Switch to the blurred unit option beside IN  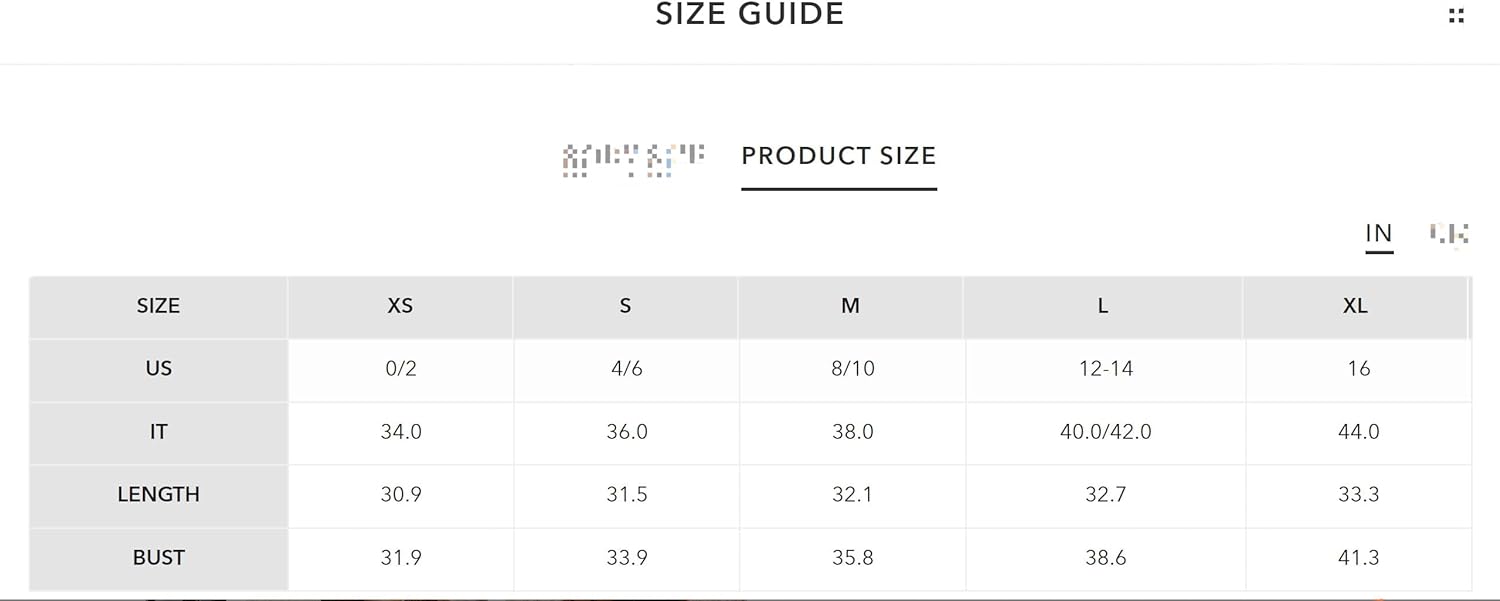tap(1449, 234)
